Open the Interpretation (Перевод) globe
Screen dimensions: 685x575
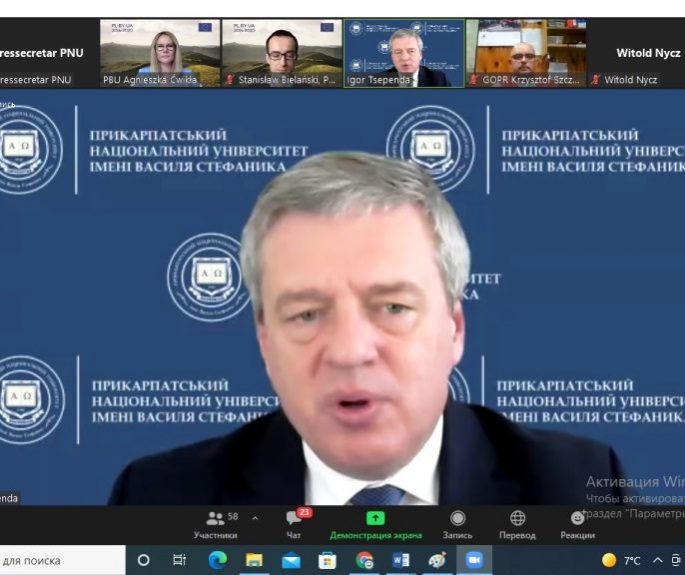pyautogui.click(x=517, y=524)
